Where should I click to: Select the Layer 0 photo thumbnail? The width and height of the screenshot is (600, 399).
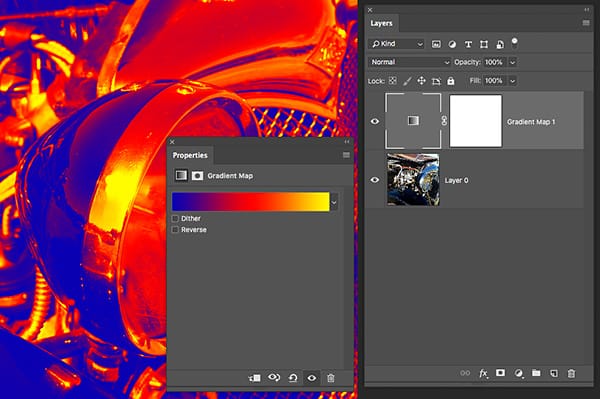point(413,180)
